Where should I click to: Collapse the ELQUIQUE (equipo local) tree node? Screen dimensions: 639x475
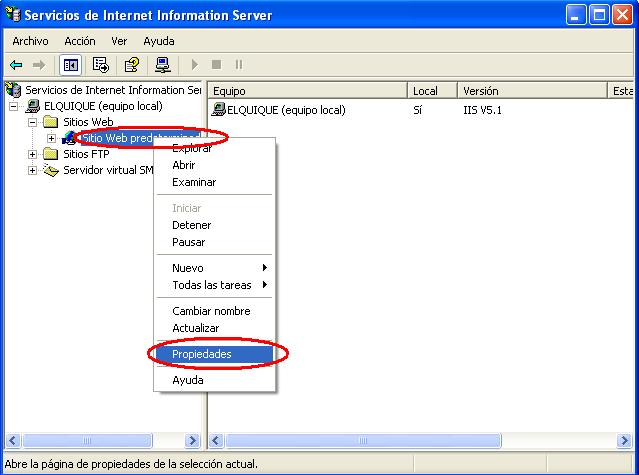[14, 106]
